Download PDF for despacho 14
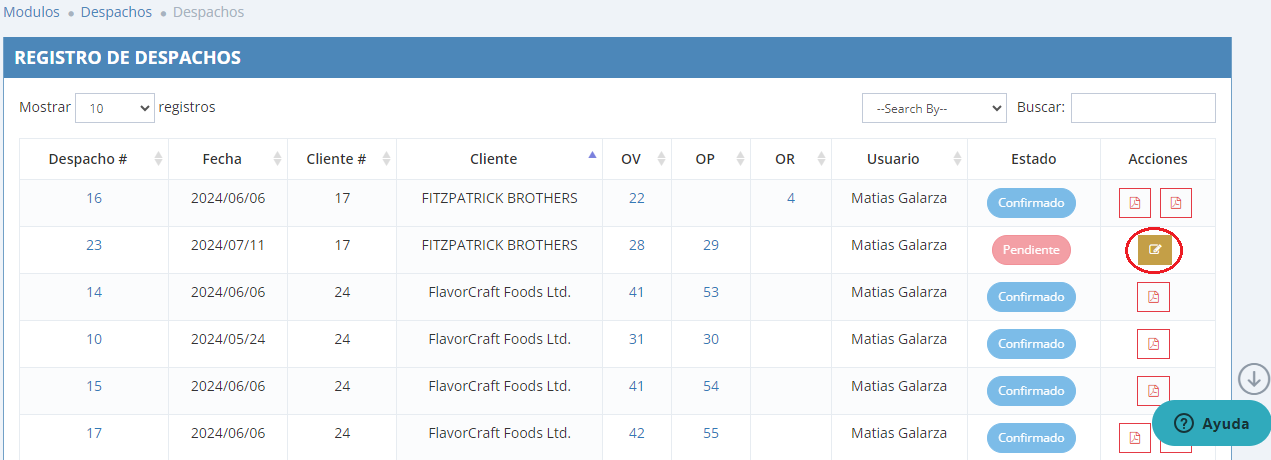 (1153, 297)
